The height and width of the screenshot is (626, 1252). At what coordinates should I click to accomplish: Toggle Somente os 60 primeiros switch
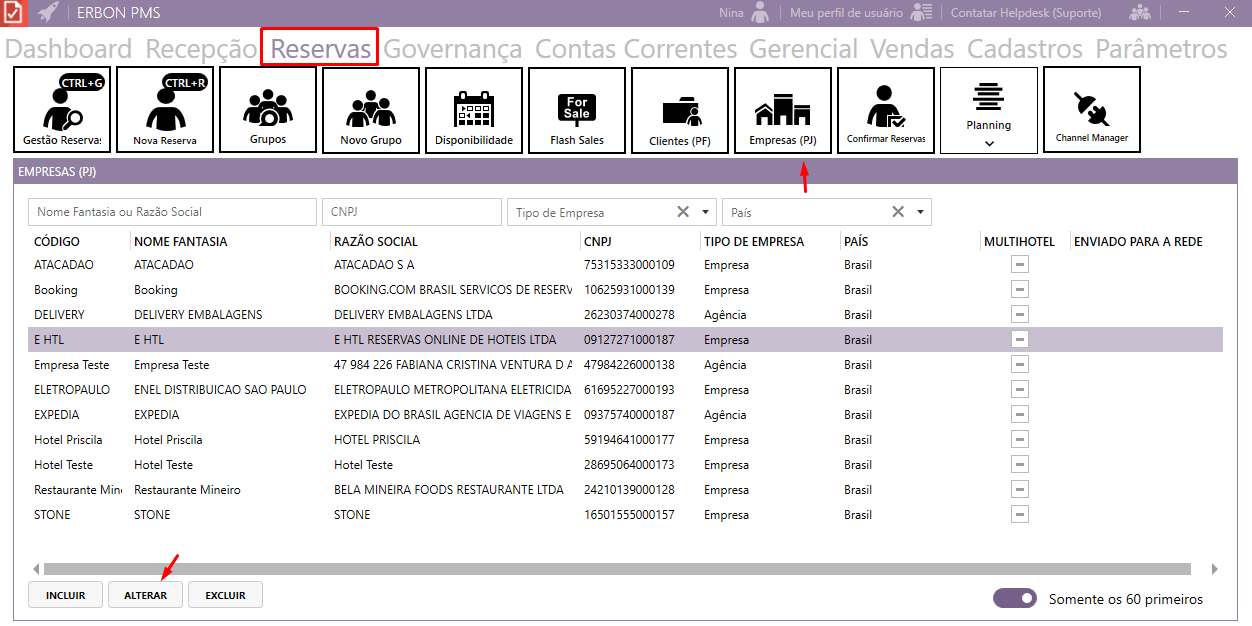tap(1015, 598)
